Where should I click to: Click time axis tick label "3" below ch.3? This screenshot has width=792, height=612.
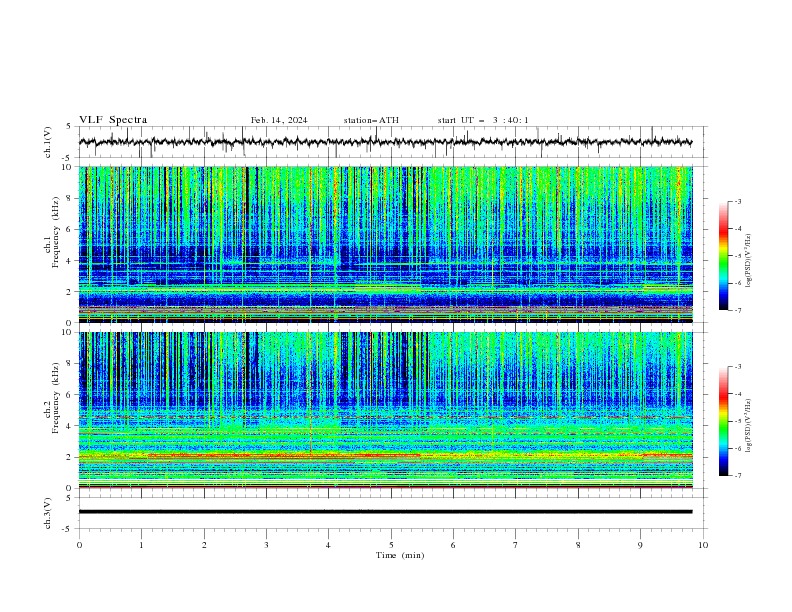266,545
